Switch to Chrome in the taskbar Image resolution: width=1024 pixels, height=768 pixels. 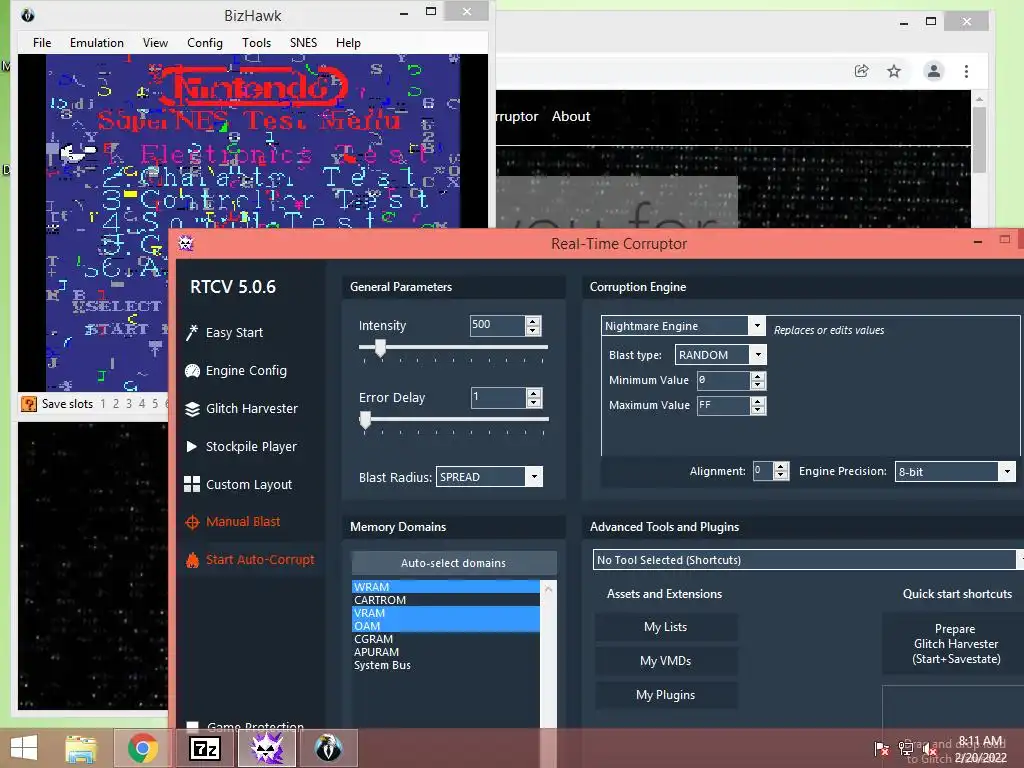click(x=142, y=748)
